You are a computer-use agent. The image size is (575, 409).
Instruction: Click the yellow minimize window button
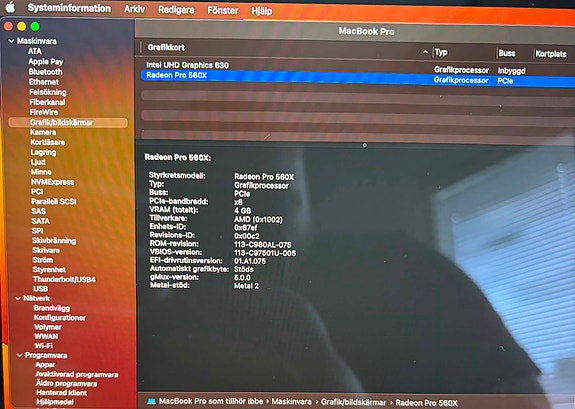coord(22,26)
